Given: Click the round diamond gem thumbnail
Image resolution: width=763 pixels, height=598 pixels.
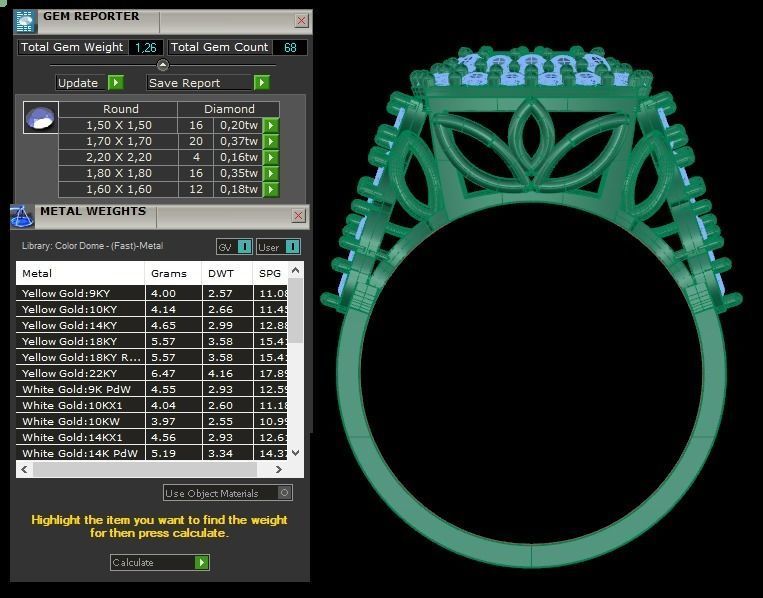Looking at the screenshot, I should tap(41, 118).
